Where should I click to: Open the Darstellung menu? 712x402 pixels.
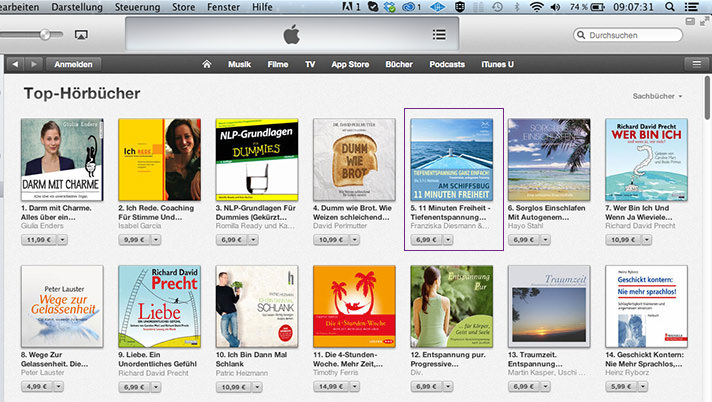(x=77, y=7)
